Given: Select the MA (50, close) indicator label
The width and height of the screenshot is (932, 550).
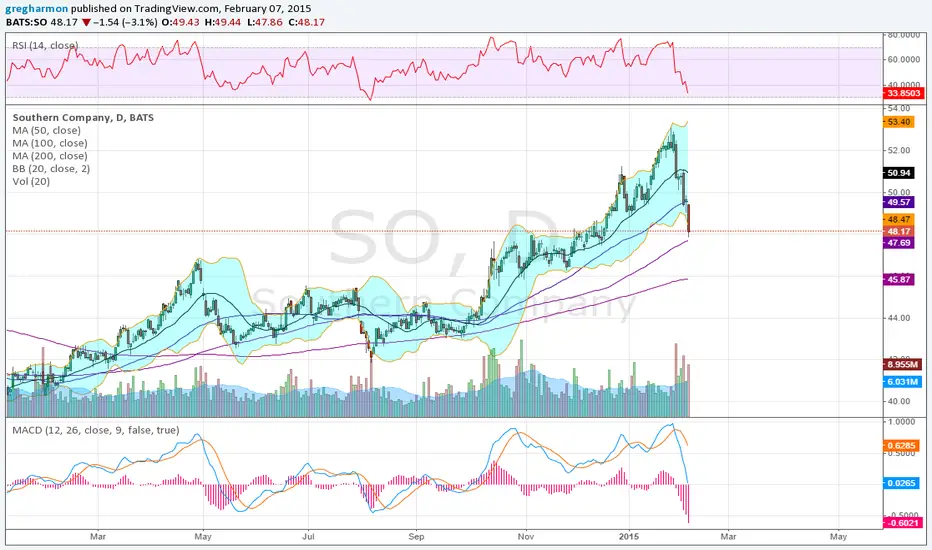Looking at the screenshot, I should [x=46, y=131].
